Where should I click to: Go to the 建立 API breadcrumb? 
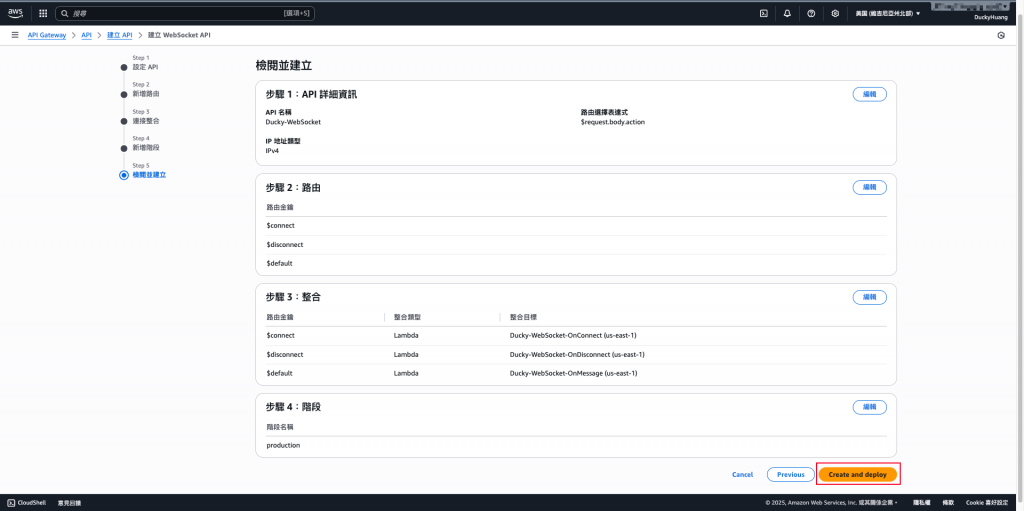pyautogui.click(x=120, y=35)
